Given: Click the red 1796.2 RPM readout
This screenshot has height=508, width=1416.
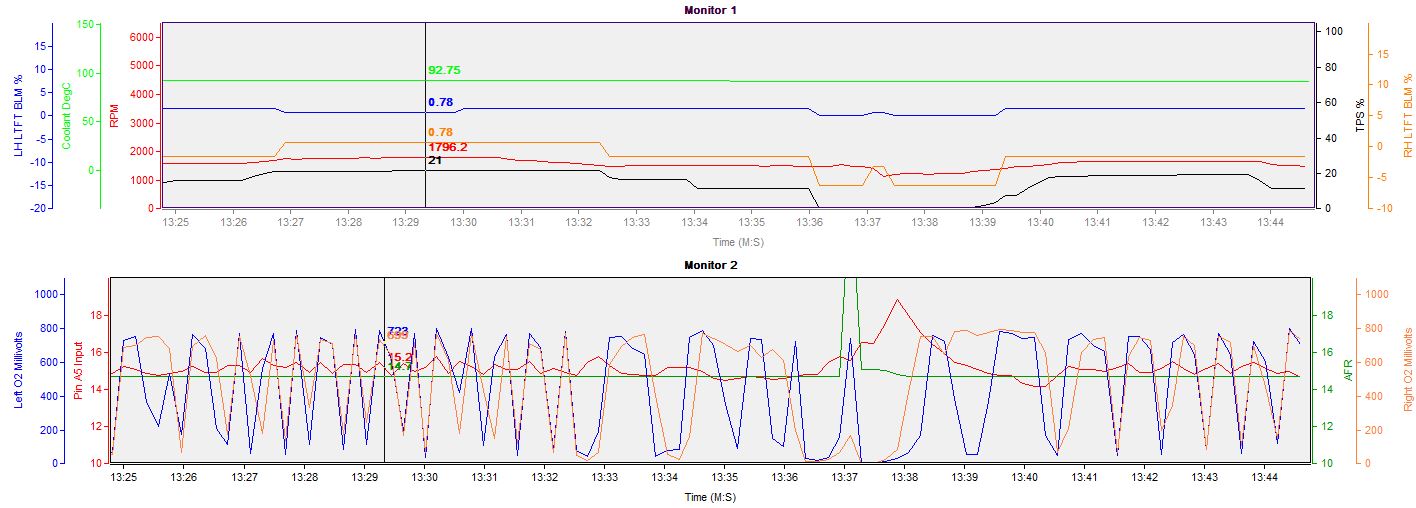Looking at the screenshot, I should tap(447, 147).
